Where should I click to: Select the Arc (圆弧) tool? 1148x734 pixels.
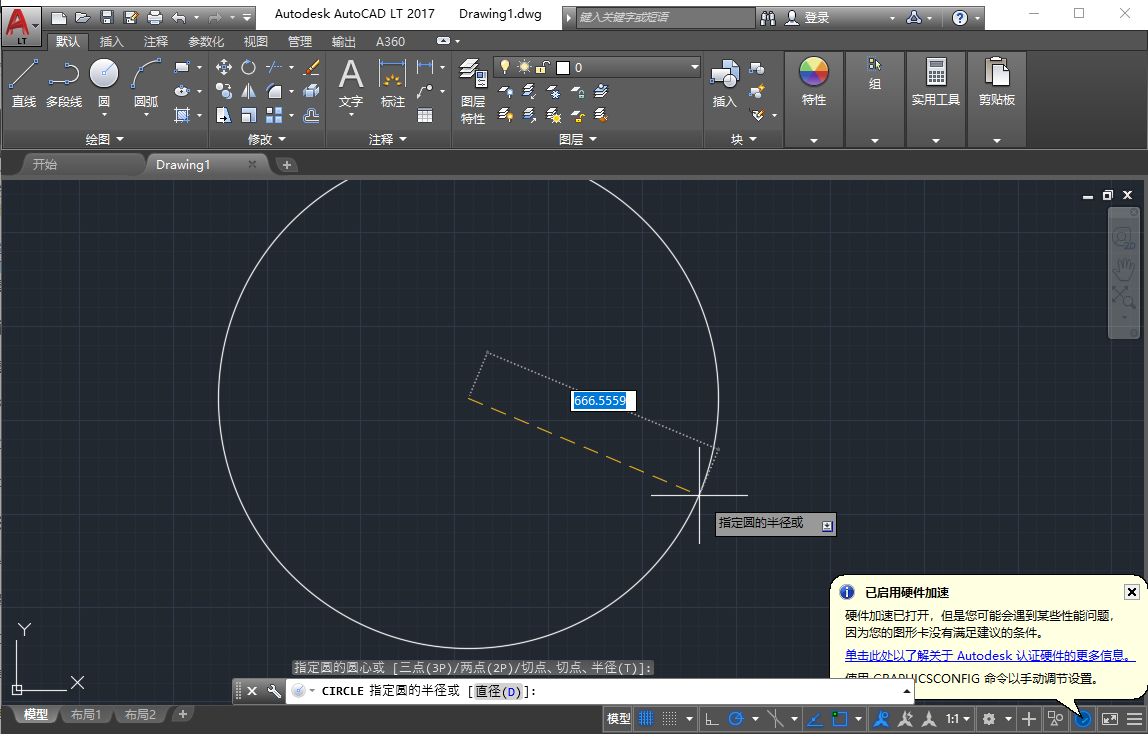coord(146,83)
